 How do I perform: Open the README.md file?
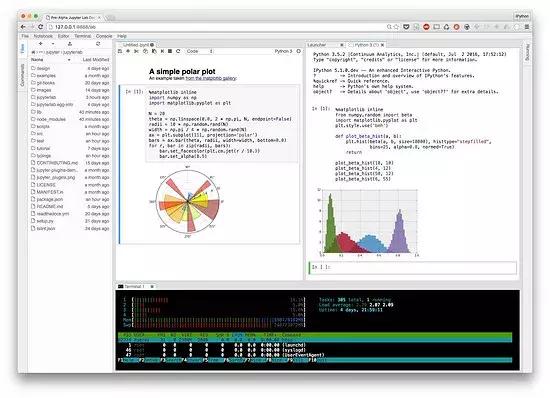[50, 207]
